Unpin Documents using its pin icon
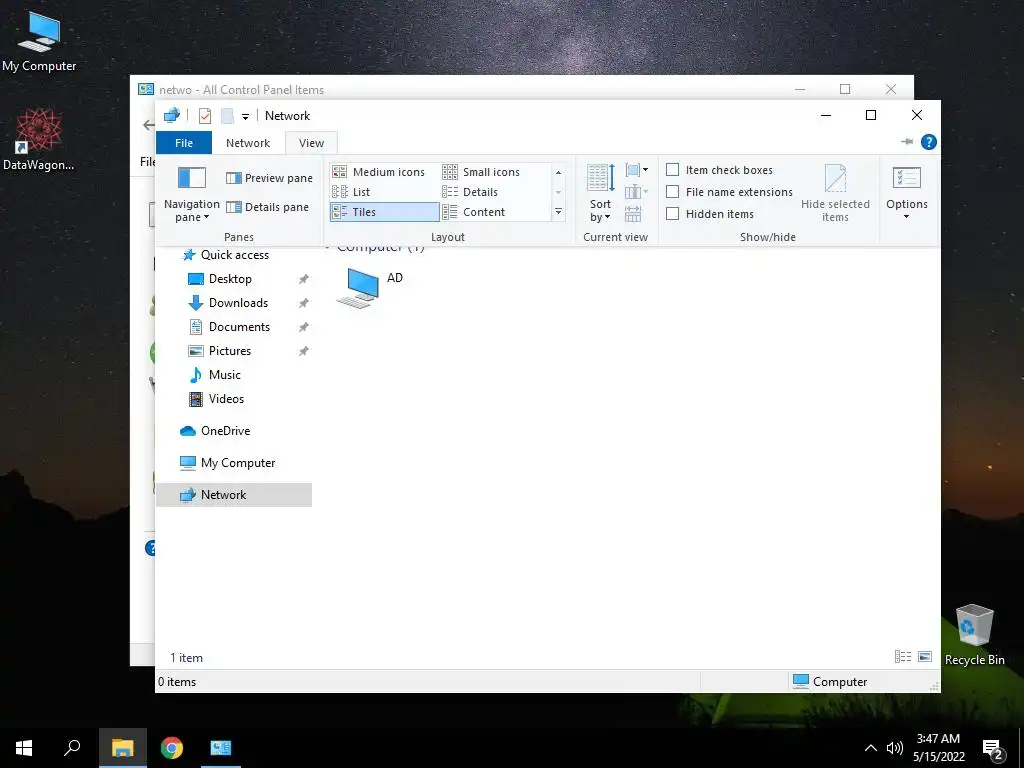The height and width of the screenshot is (768, 1024). pos(304,327)
